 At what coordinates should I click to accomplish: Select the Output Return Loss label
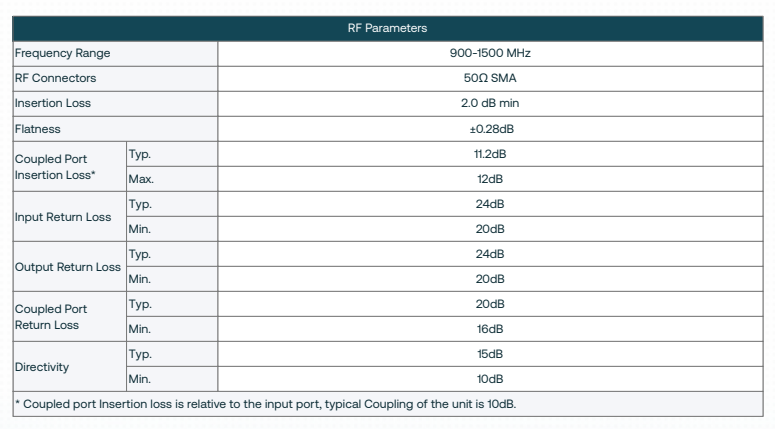[x=68, y=267]
